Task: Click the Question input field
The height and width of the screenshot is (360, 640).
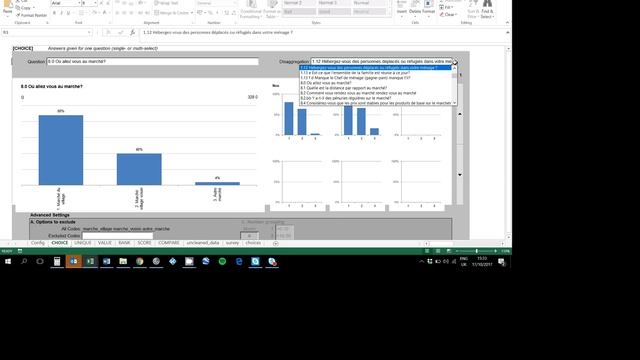Action: coord(153,62)
